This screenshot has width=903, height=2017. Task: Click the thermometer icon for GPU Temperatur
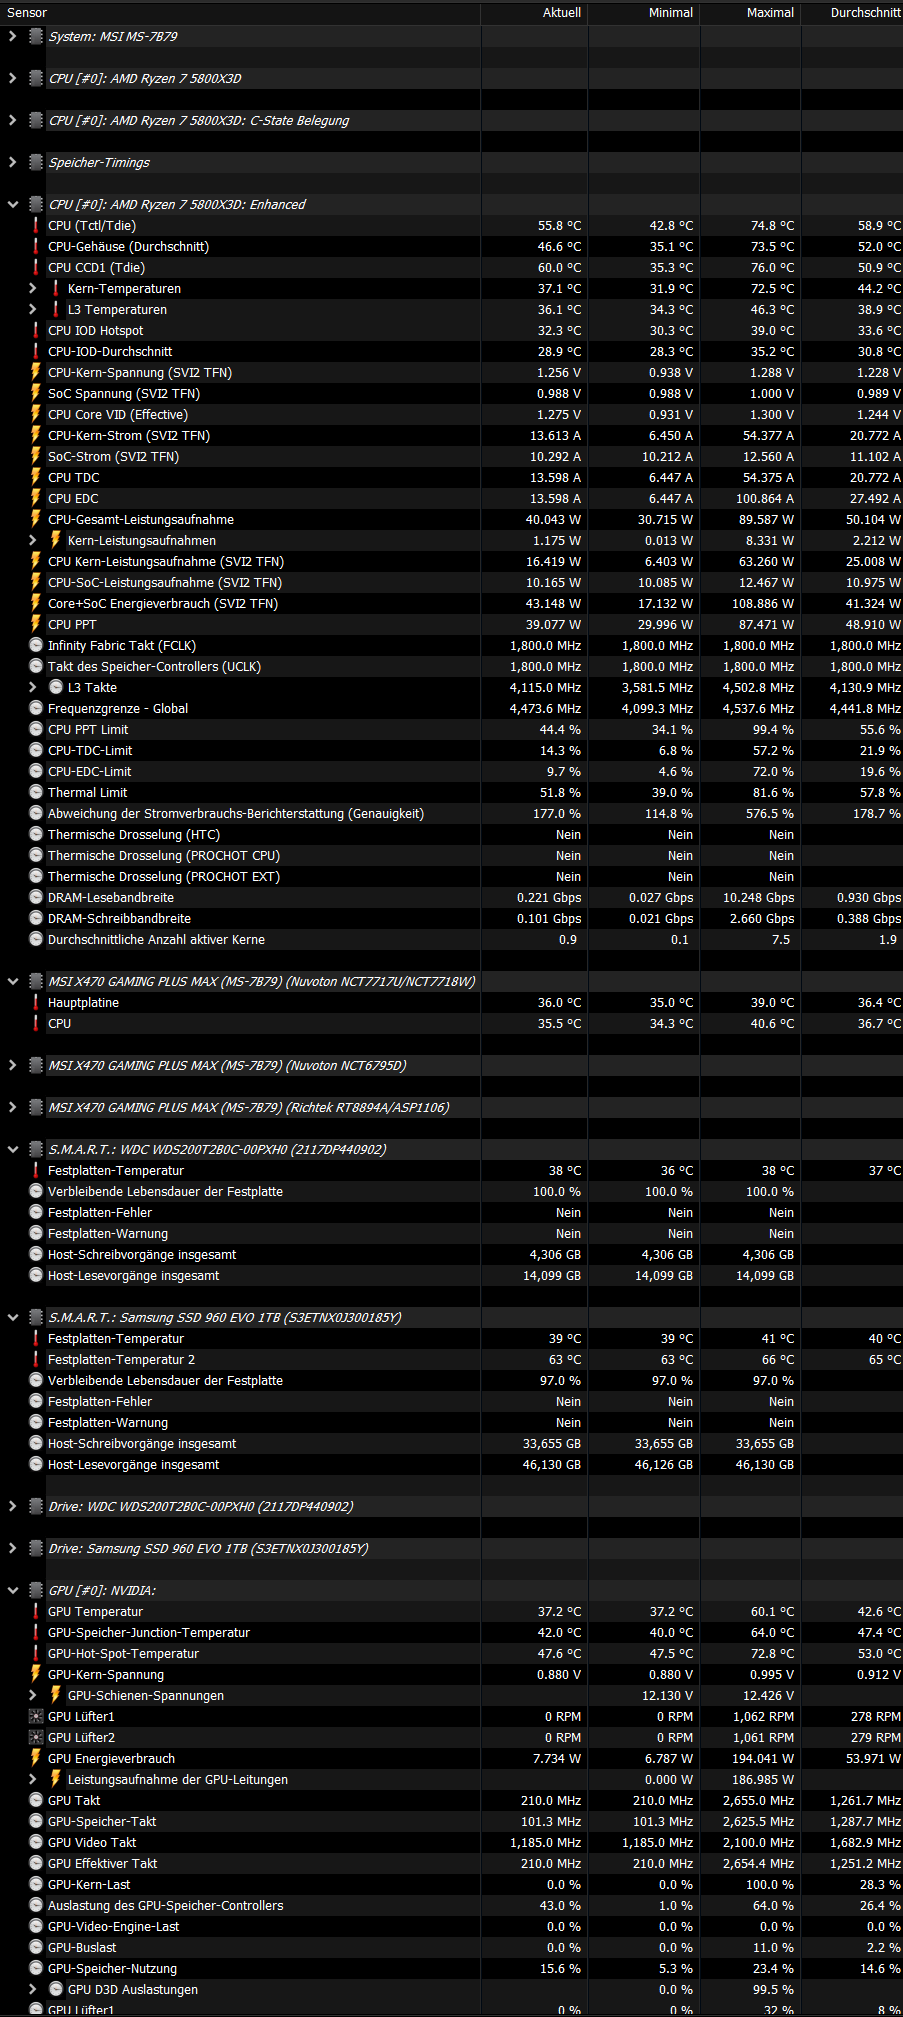(x=36, y=1611)
